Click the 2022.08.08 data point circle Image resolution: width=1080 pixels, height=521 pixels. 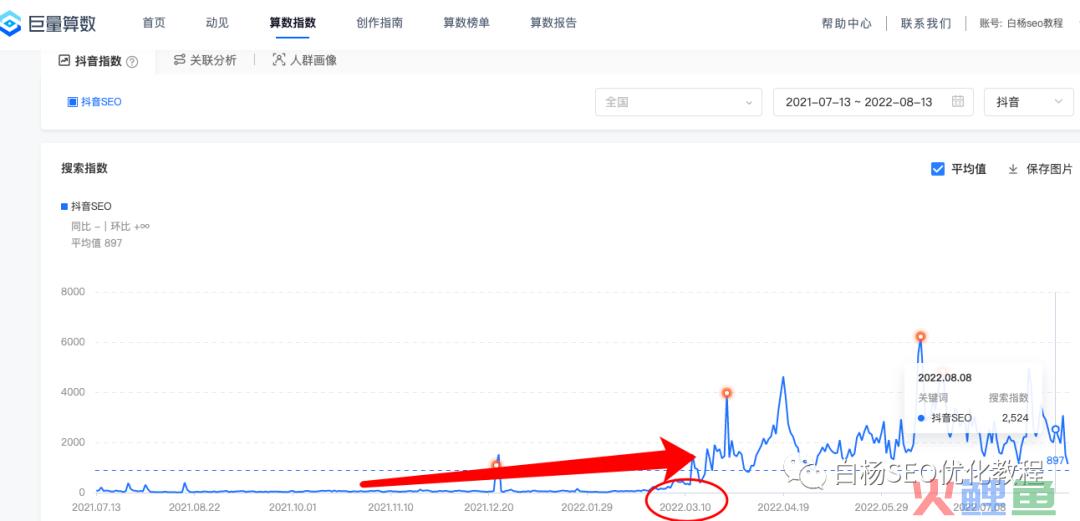[x=1056, y=430]
